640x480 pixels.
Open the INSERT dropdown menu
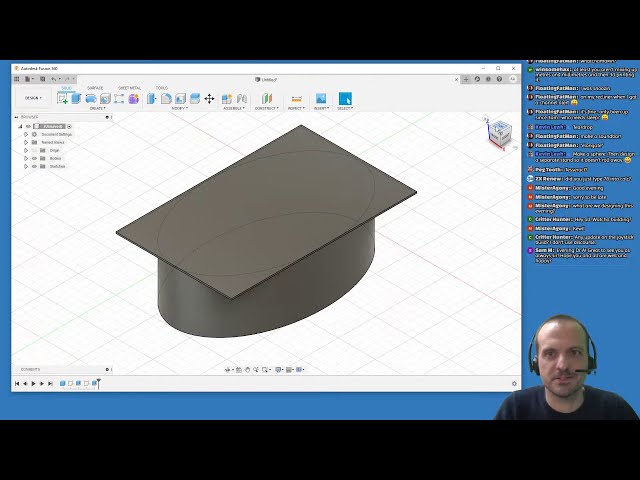click(321, 108)
